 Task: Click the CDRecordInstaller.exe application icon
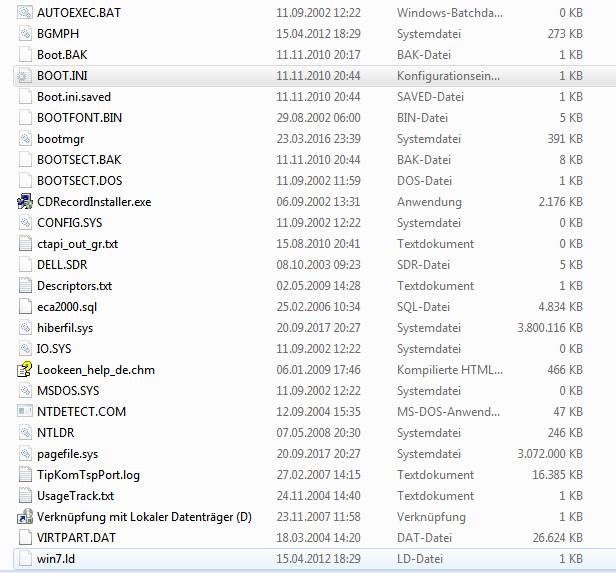pyautogui.click(x=25, y=202)
